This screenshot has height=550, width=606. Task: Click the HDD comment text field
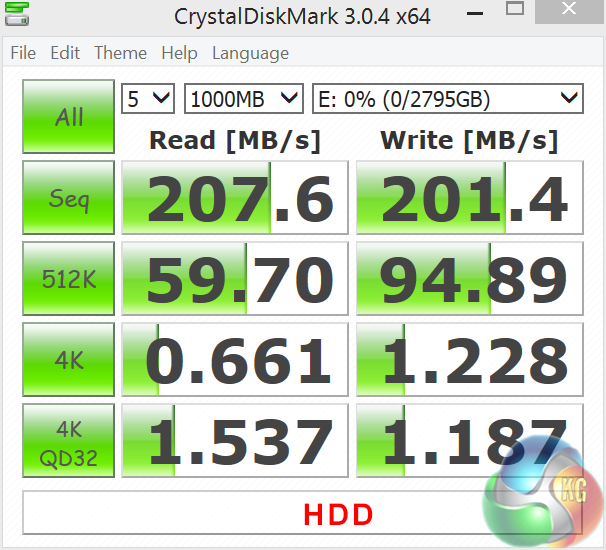[x=302, y=513]
